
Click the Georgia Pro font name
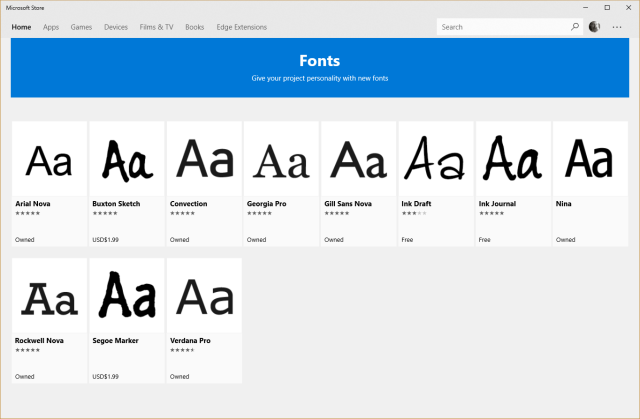[x=267, y=204]
